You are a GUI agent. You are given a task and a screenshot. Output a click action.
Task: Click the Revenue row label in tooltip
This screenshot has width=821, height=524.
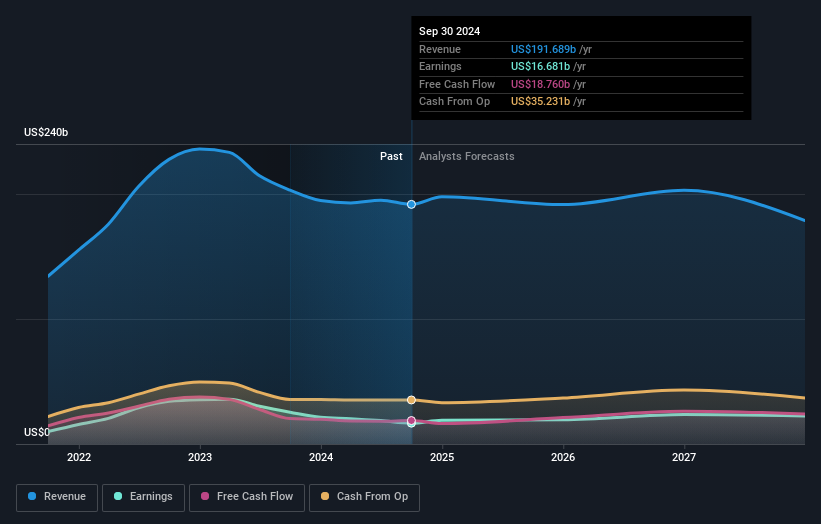click(440, 49)
